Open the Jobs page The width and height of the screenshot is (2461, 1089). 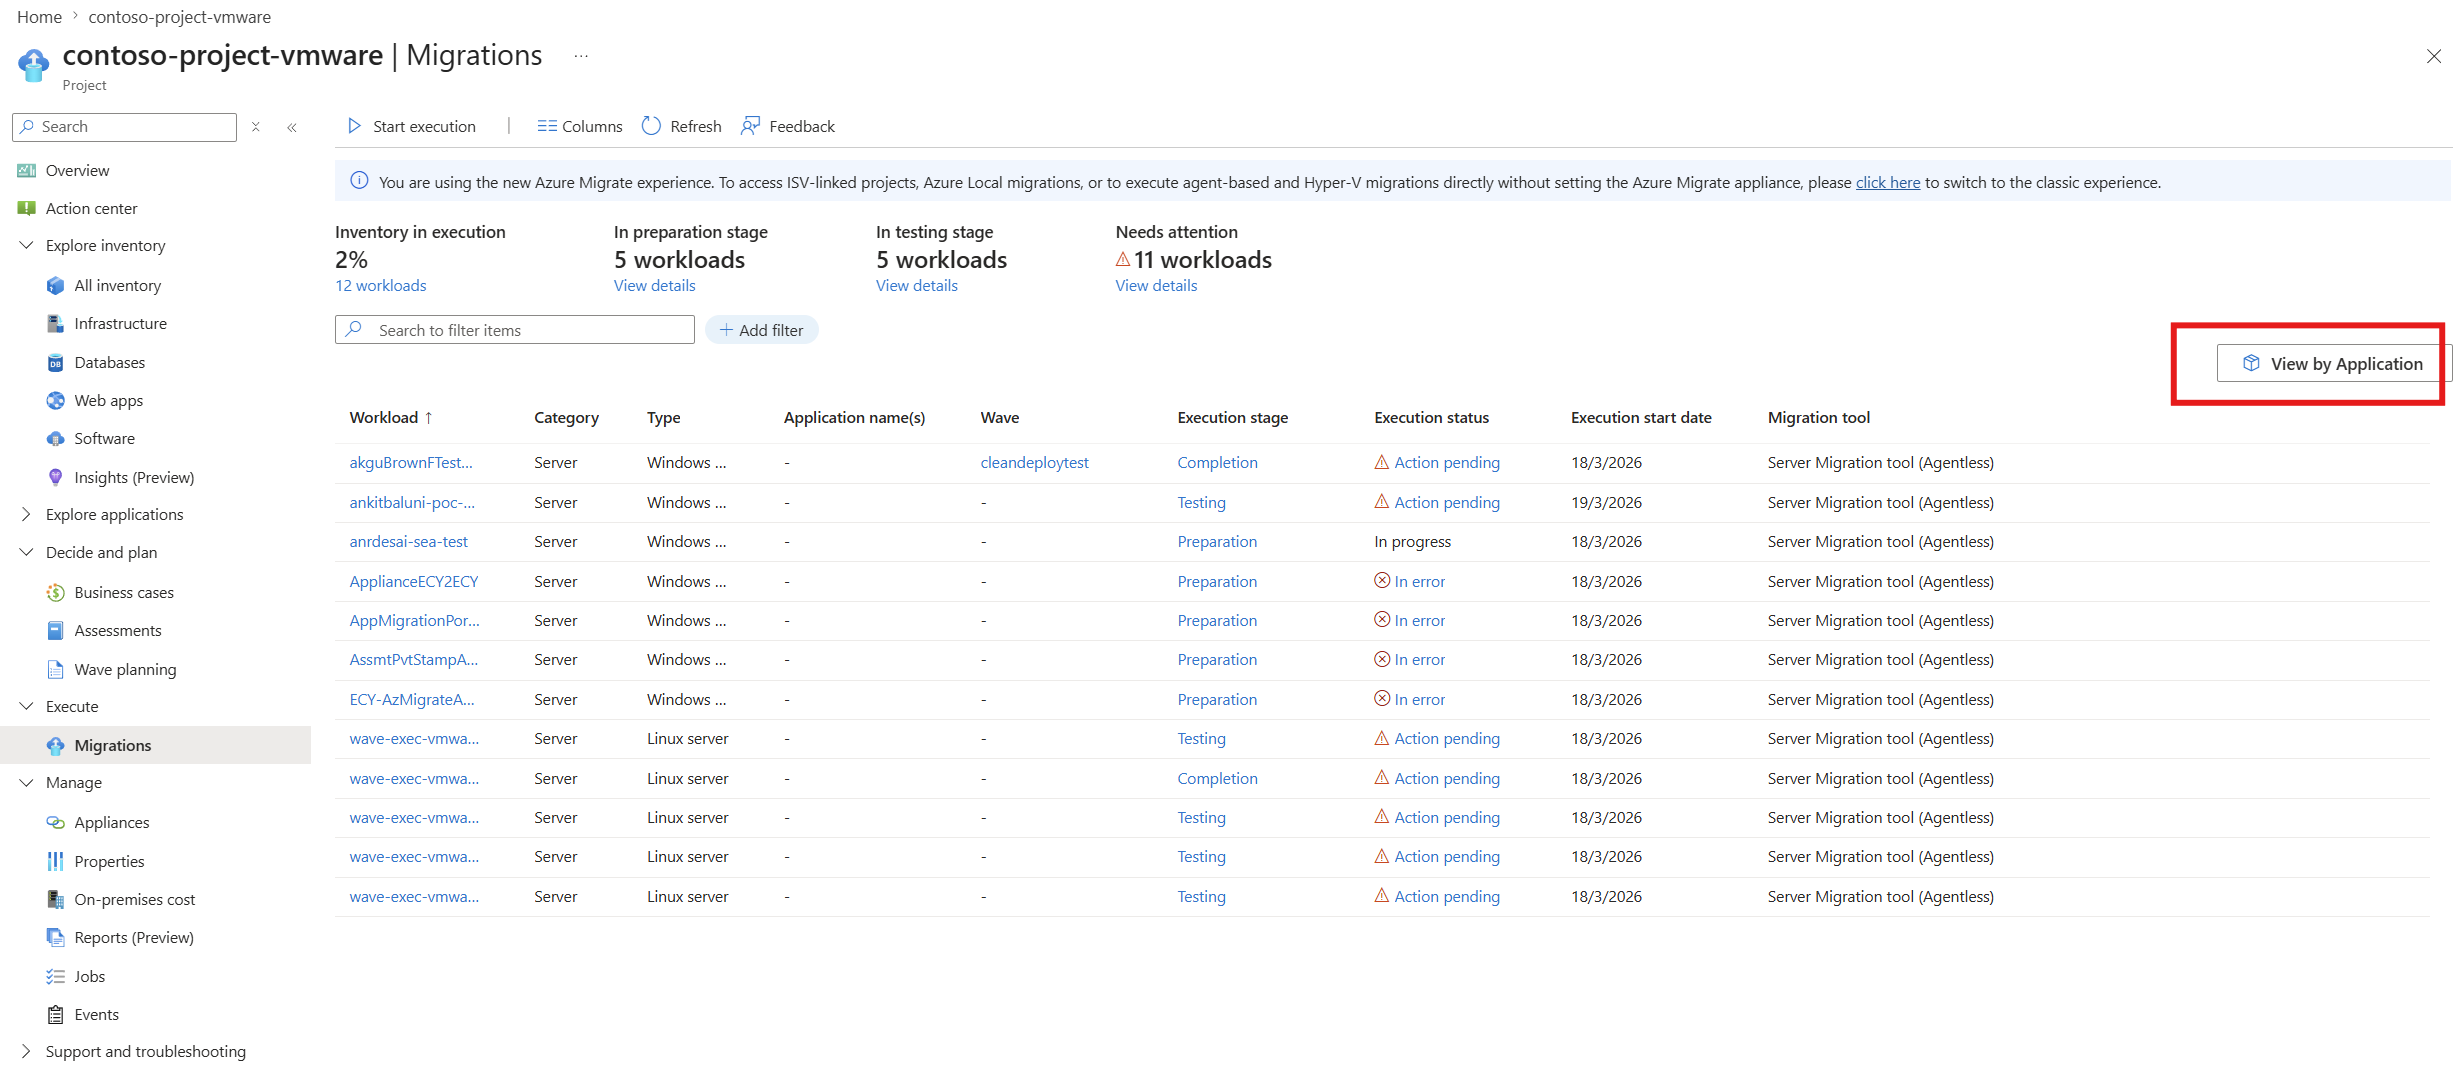(90, 977)
